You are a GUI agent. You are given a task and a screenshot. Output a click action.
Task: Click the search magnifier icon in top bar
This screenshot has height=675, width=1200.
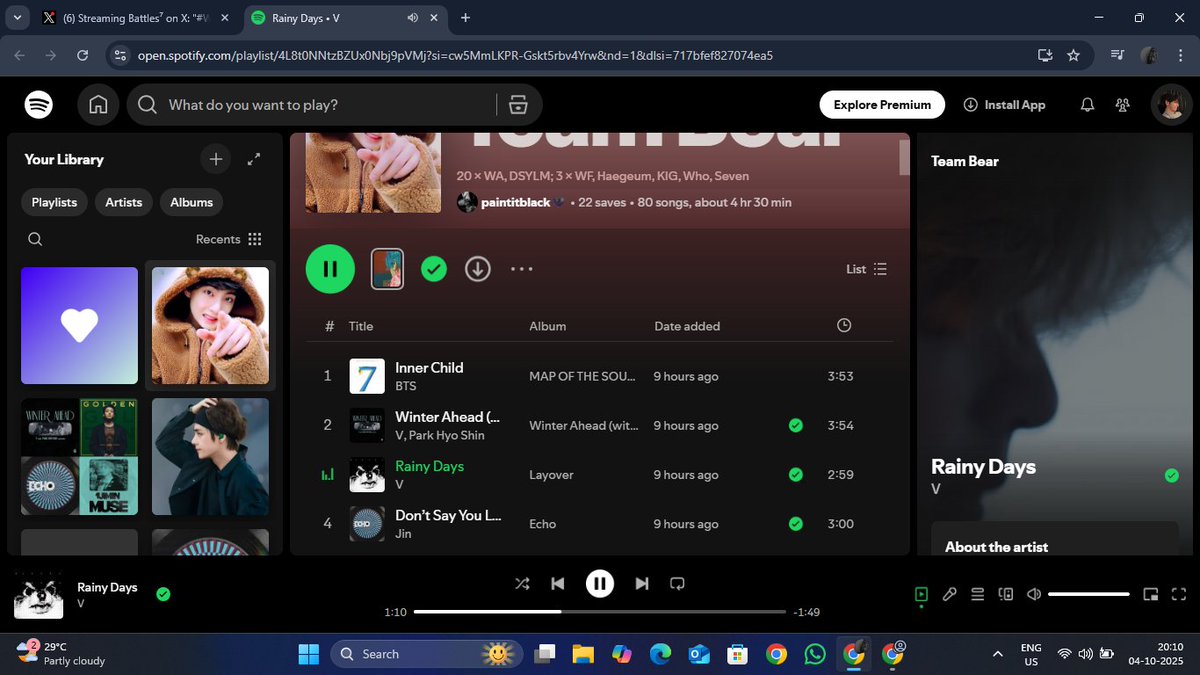click(x=147, y=105)
